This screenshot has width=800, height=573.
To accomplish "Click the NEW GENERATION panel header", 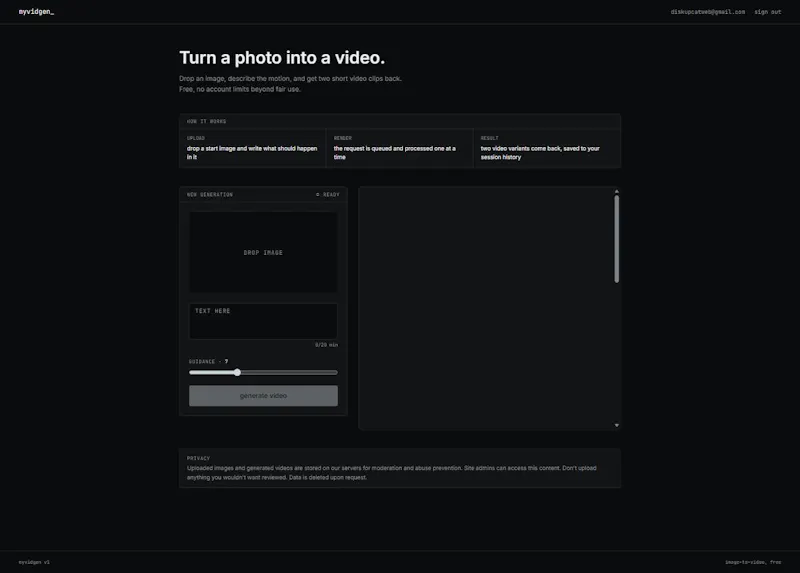I will click(x=263, y=194).
